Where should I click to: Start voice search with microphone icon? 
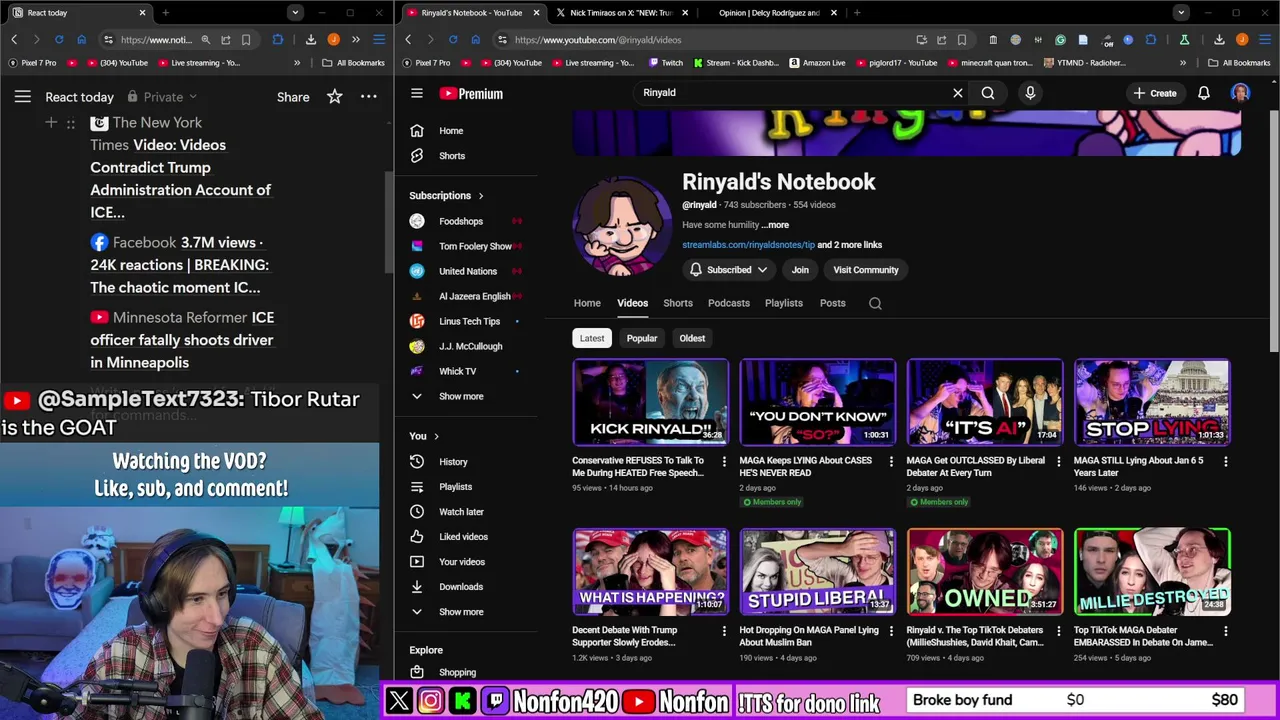click(x=1030, y=93)
